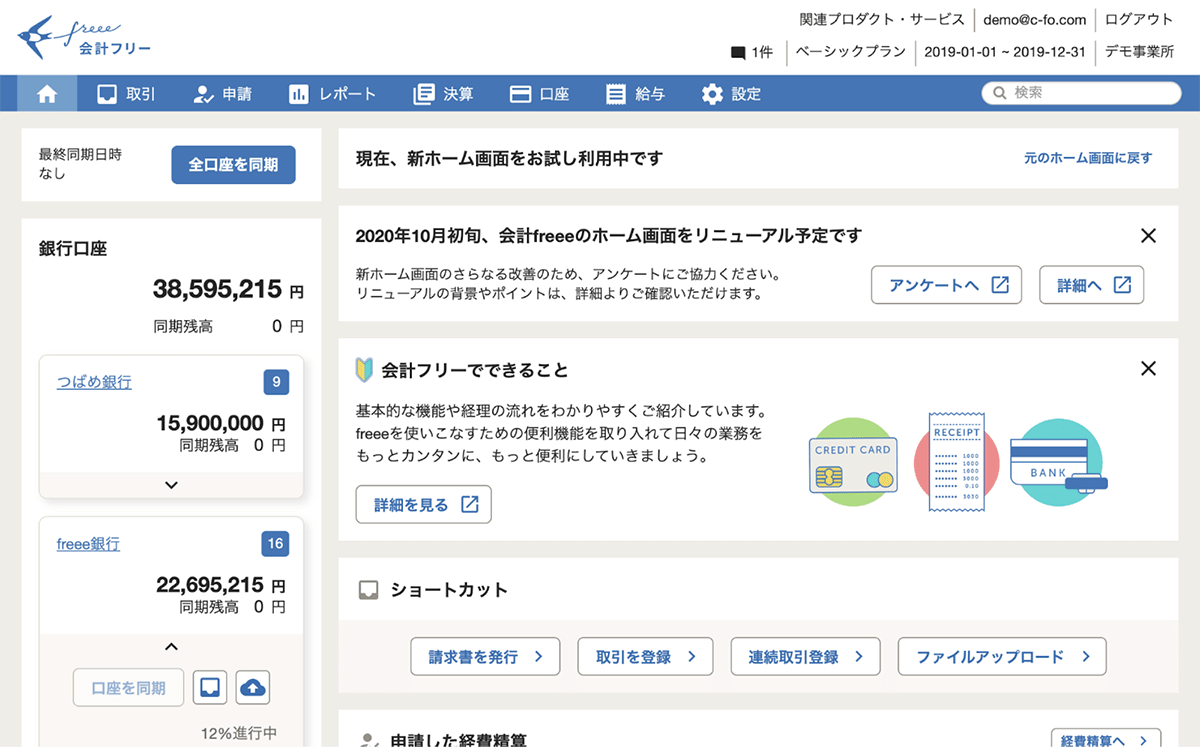Close the 会計フリーでできること panel
The width and height of the screenshot is (1200, 747).
click(1148, 368)
